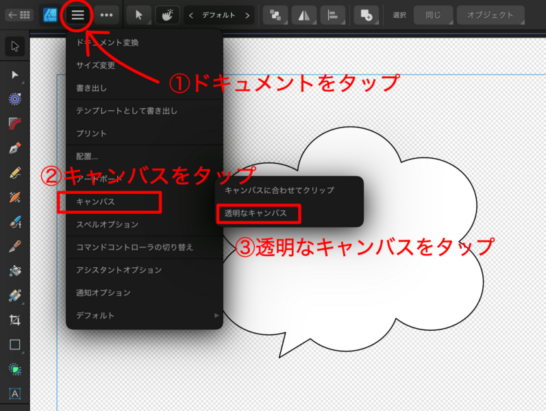Open アシスタントオプション menu entry
Image resolution: width=546 pixels, height=411 pixels.
tap(144, 270)
